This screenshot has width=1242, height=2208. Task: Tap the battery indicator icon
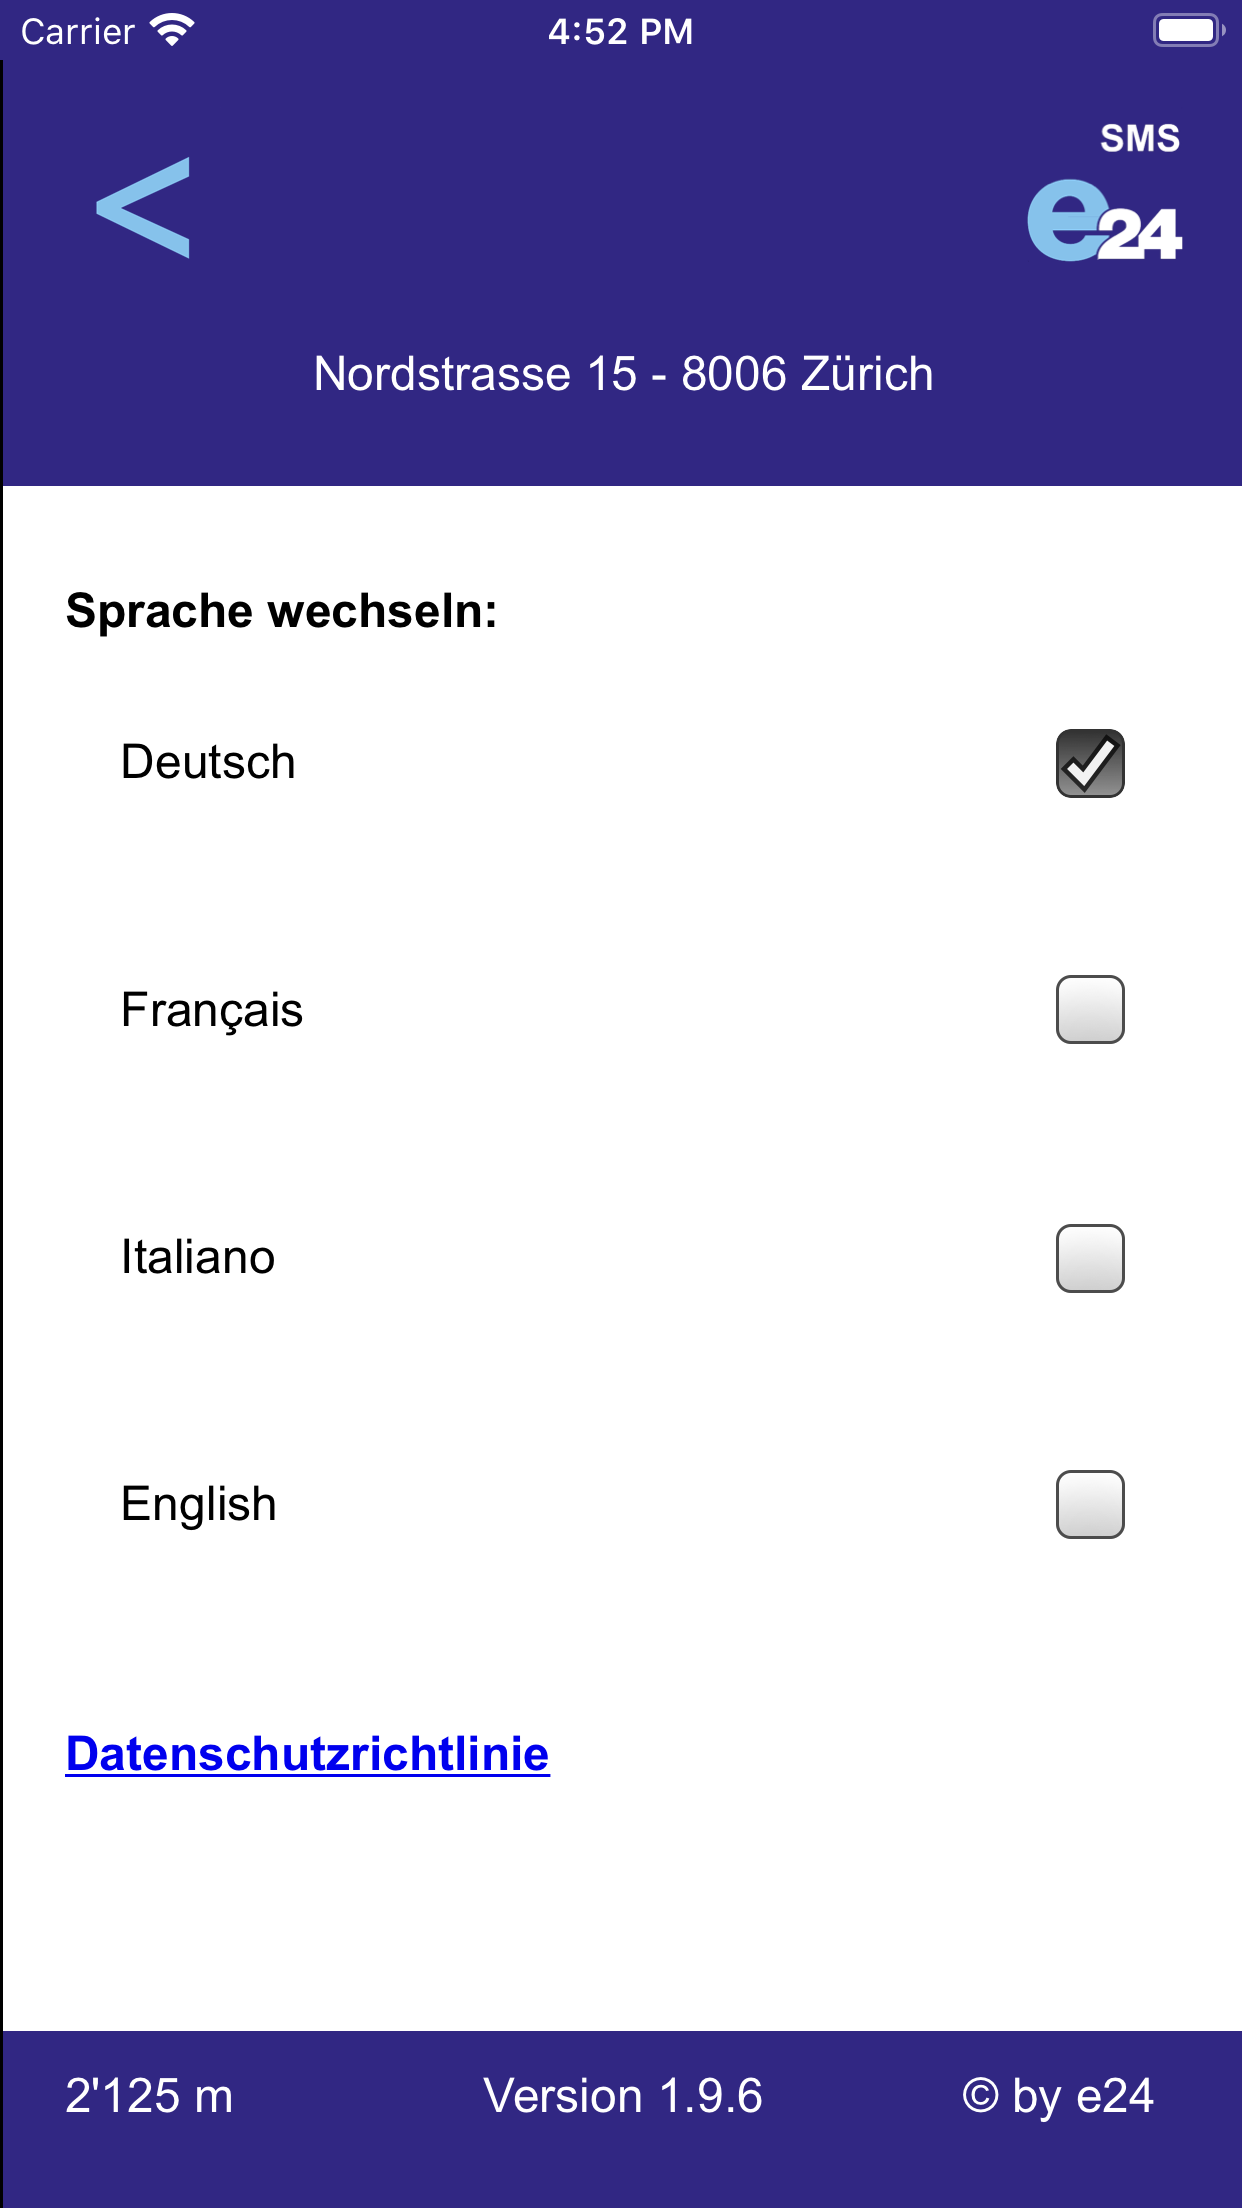pyautogui.click(x=1188, y=31)
